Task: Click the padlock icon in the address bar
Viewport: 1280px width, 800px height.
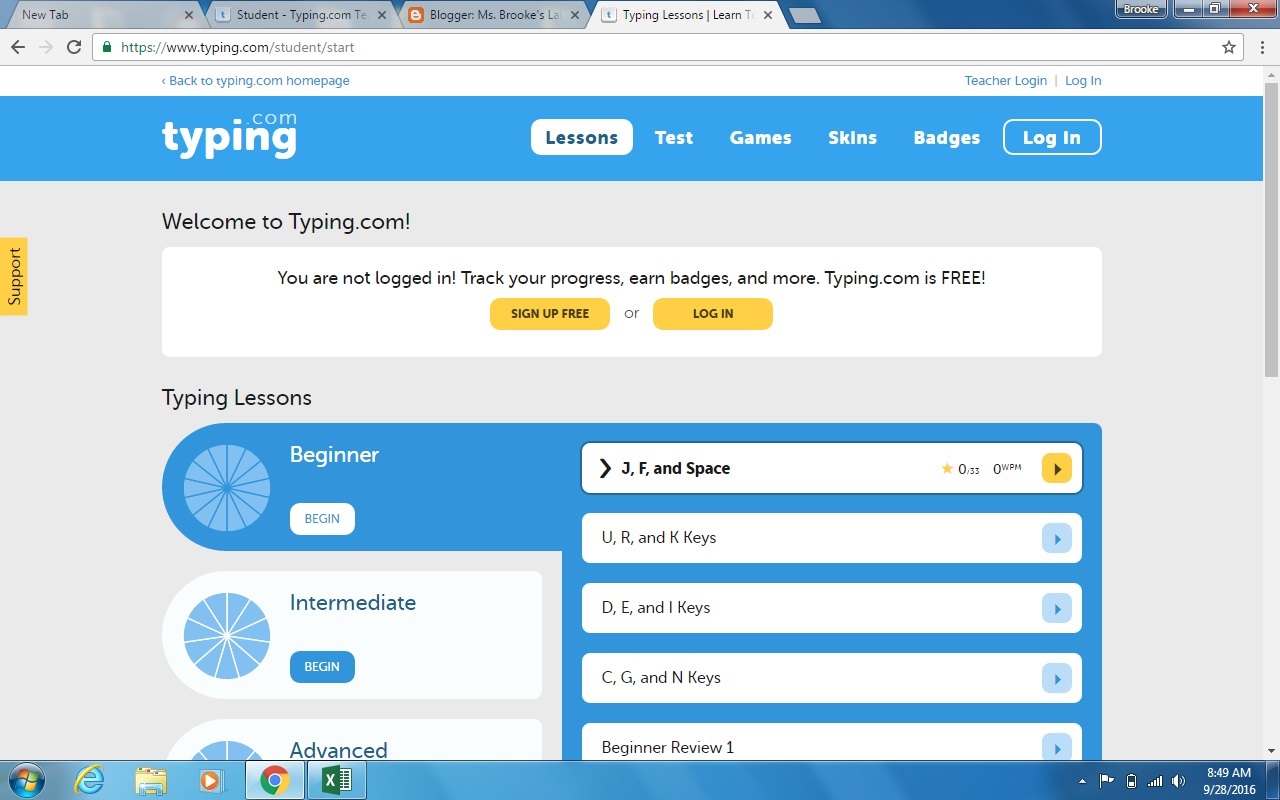Action: (x=106, y=46)
